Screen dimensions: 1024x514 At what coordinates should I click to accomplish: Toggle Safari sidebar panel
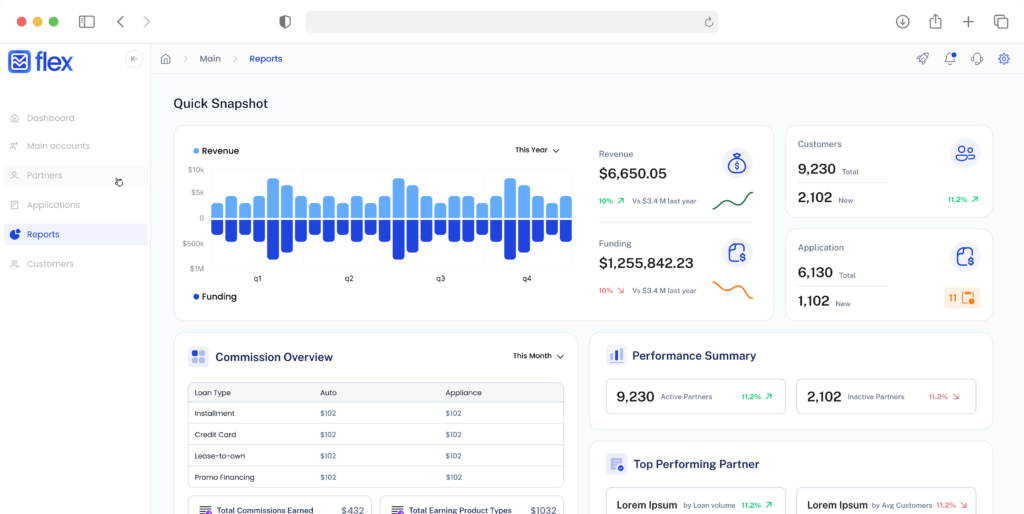tap(87, 21)
